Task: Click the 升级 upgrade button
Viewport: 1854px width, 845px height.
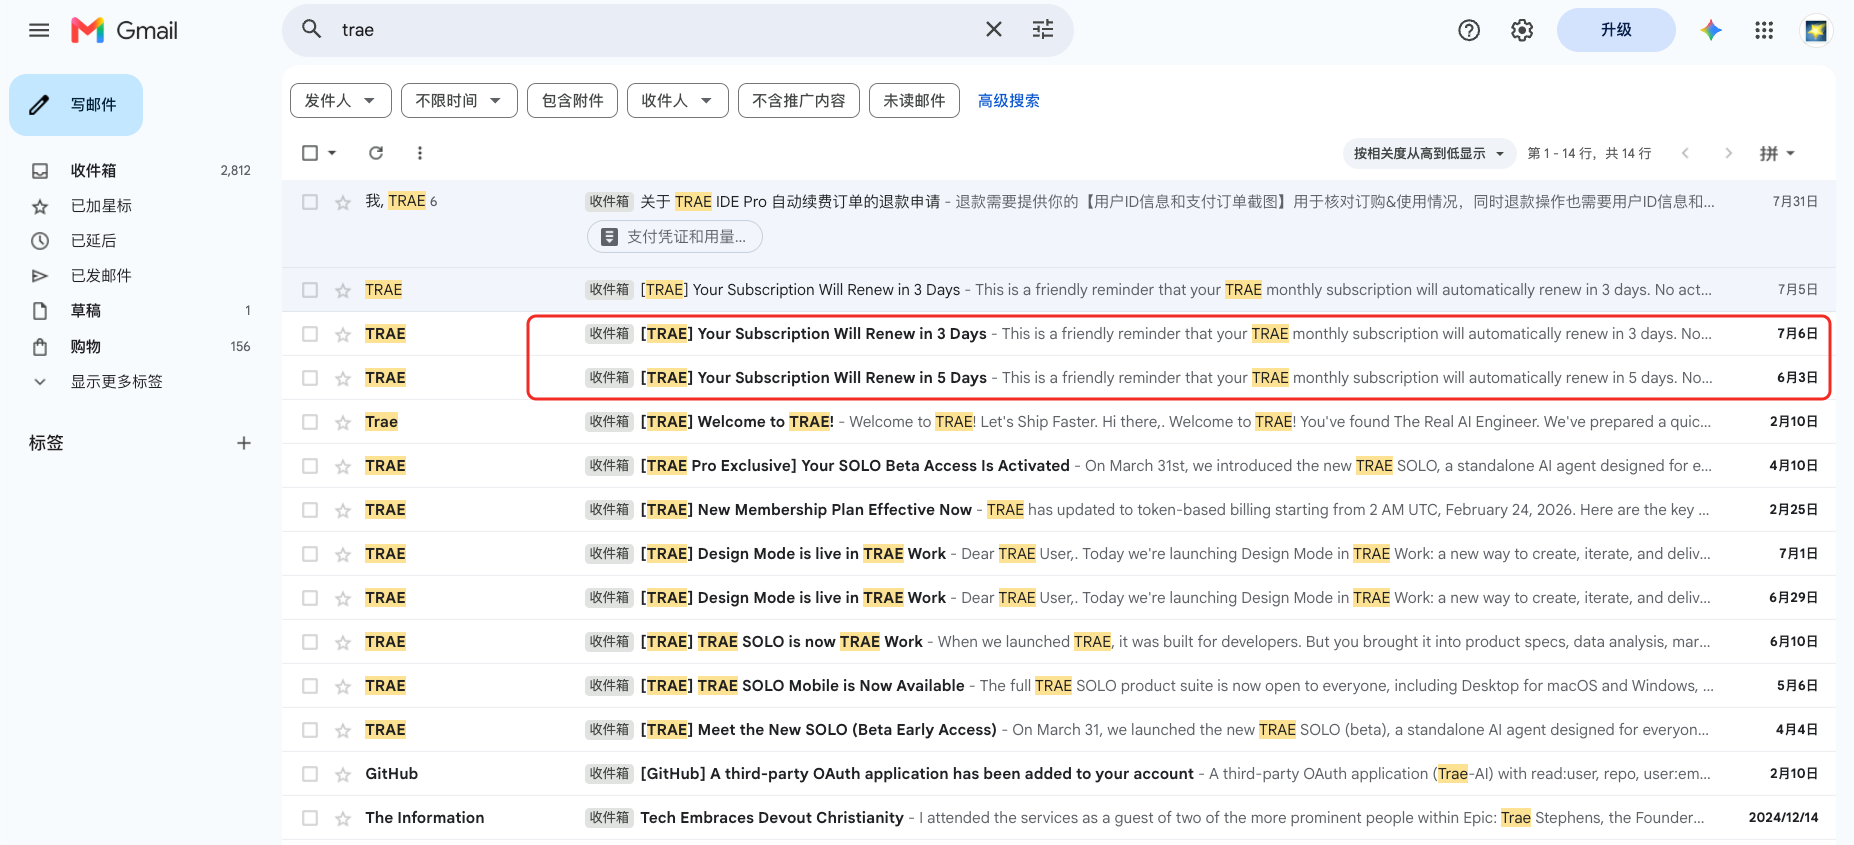Action: [1616, 30]
